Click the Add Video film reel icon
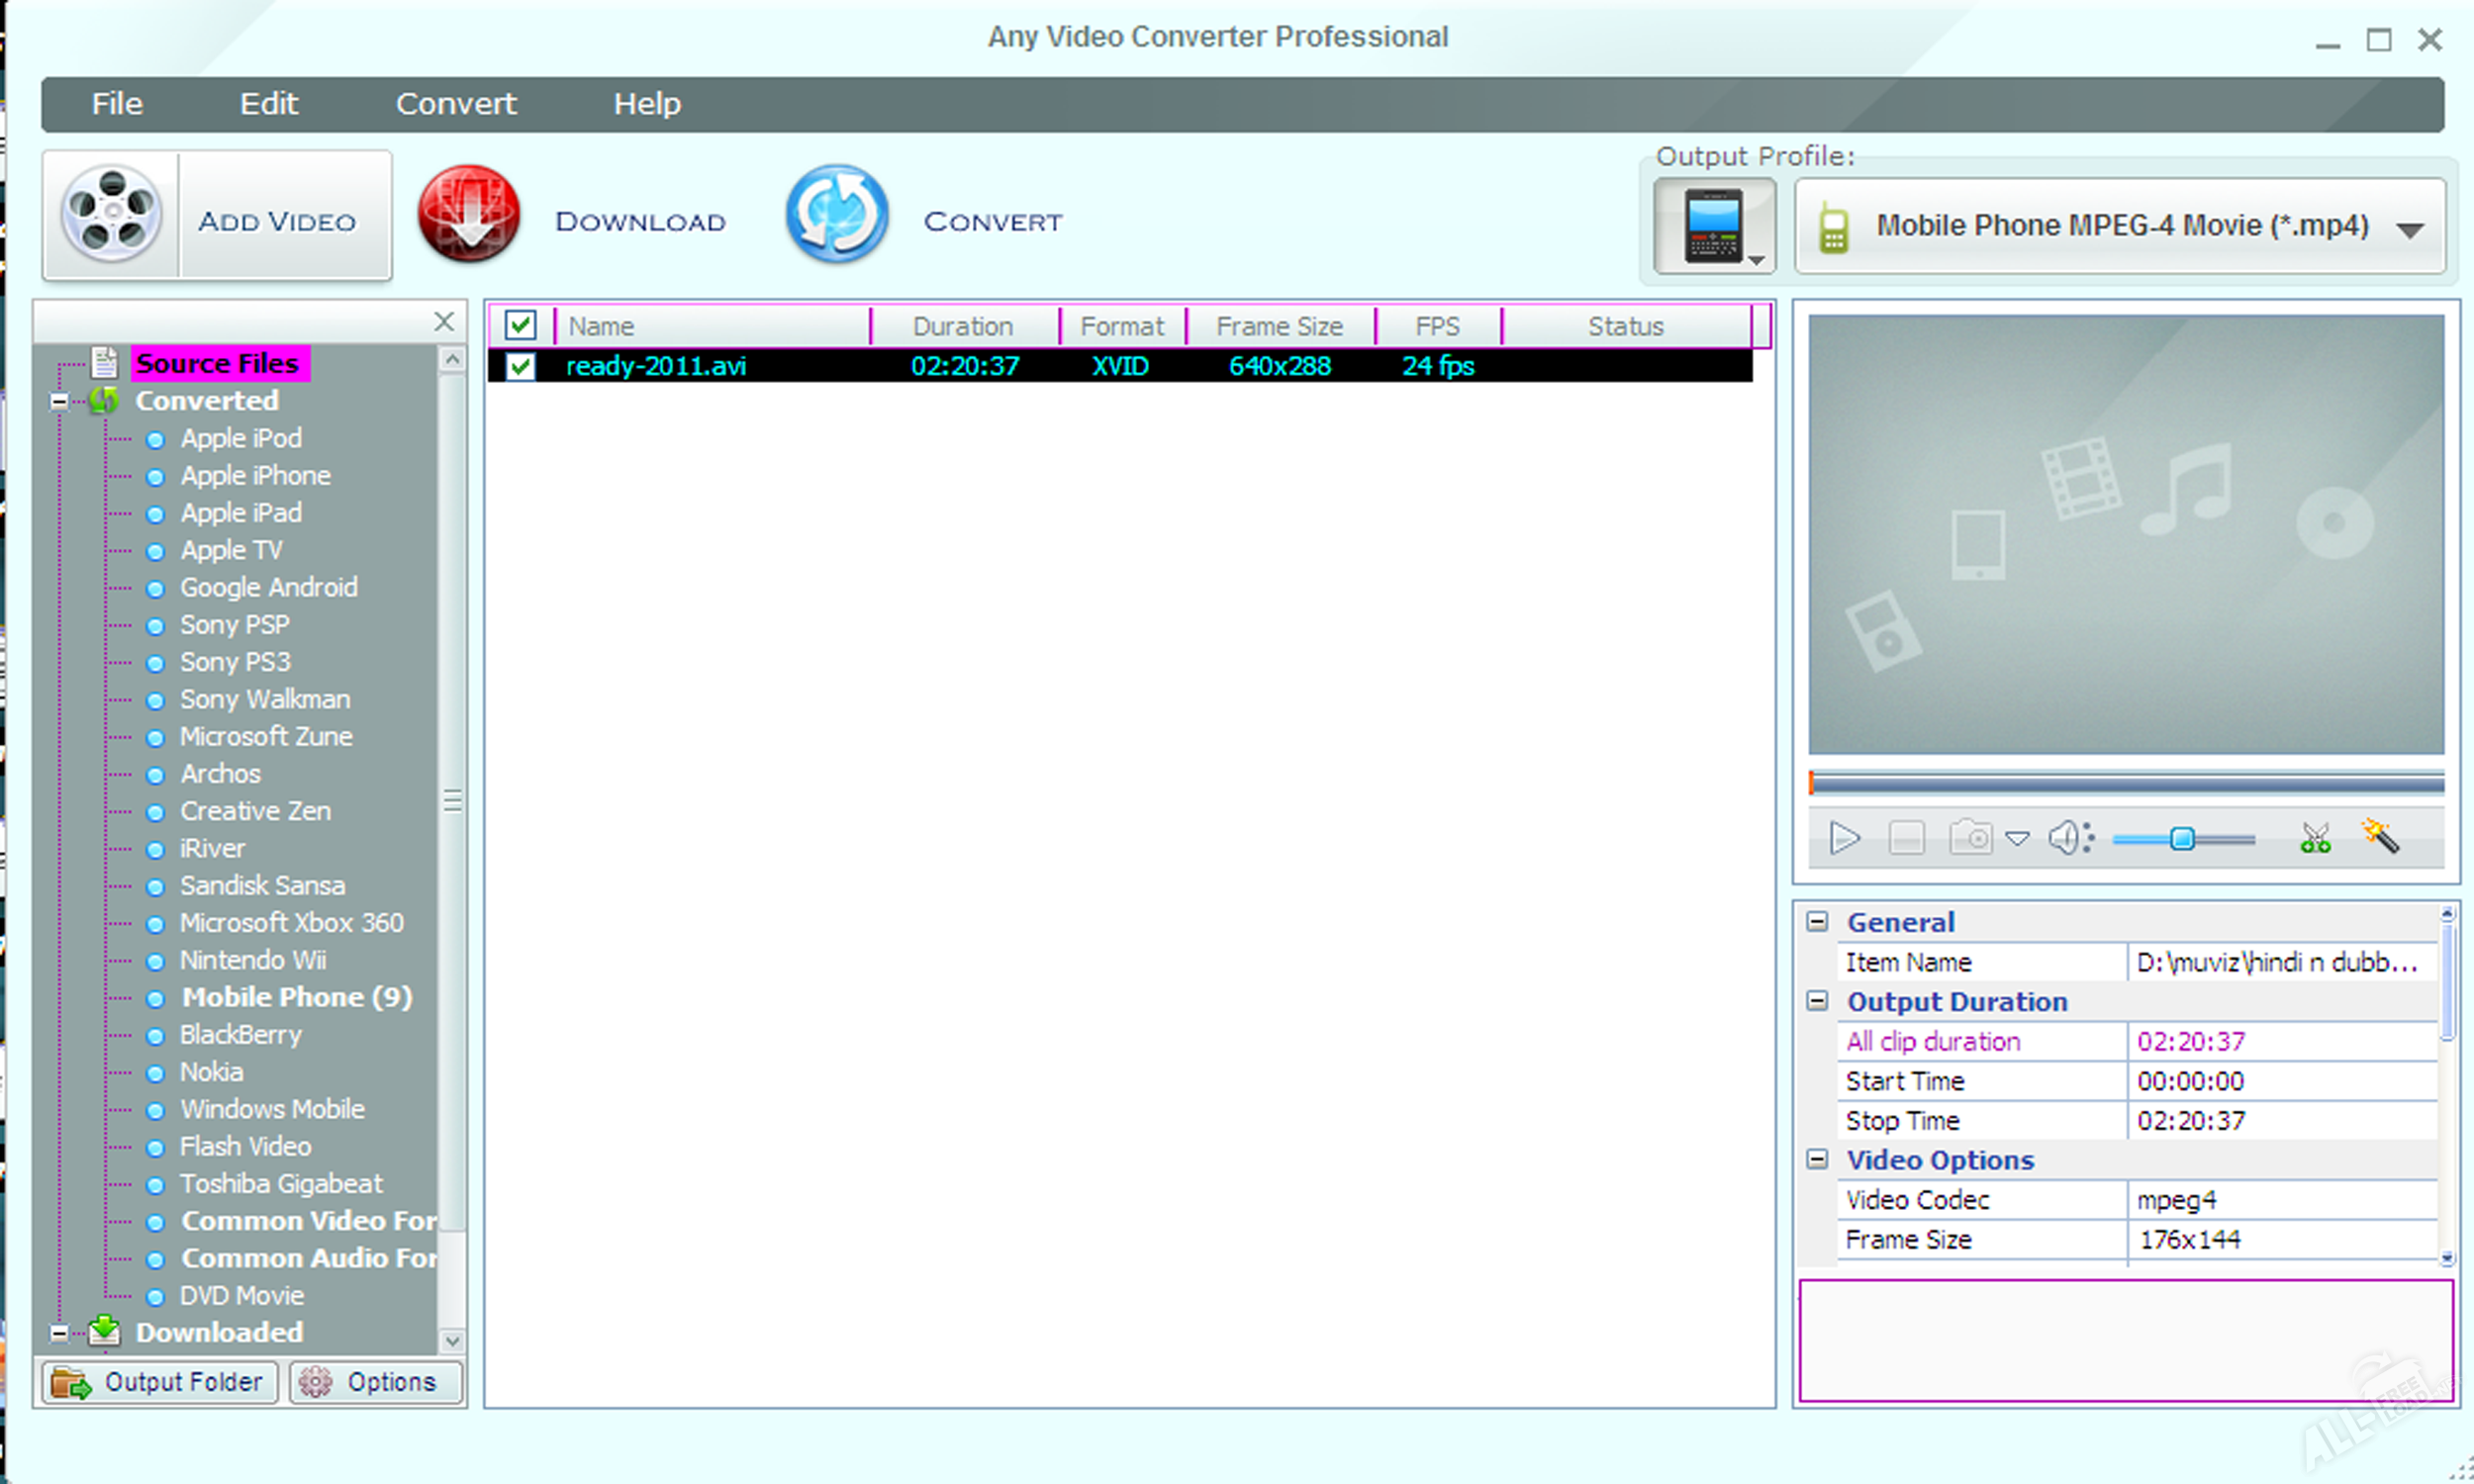This screenshot has height=1484, width=2474. coord(111,214)
